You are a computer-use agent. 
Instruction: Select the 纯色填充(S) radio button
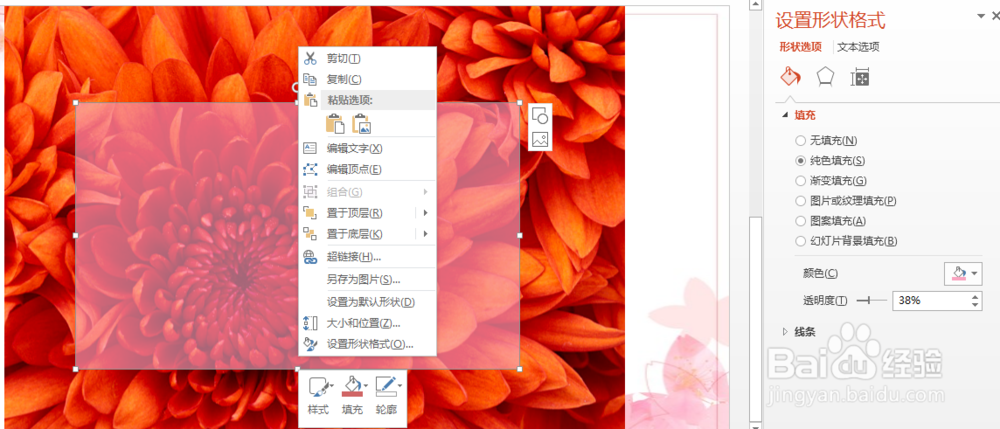point(800,161)
